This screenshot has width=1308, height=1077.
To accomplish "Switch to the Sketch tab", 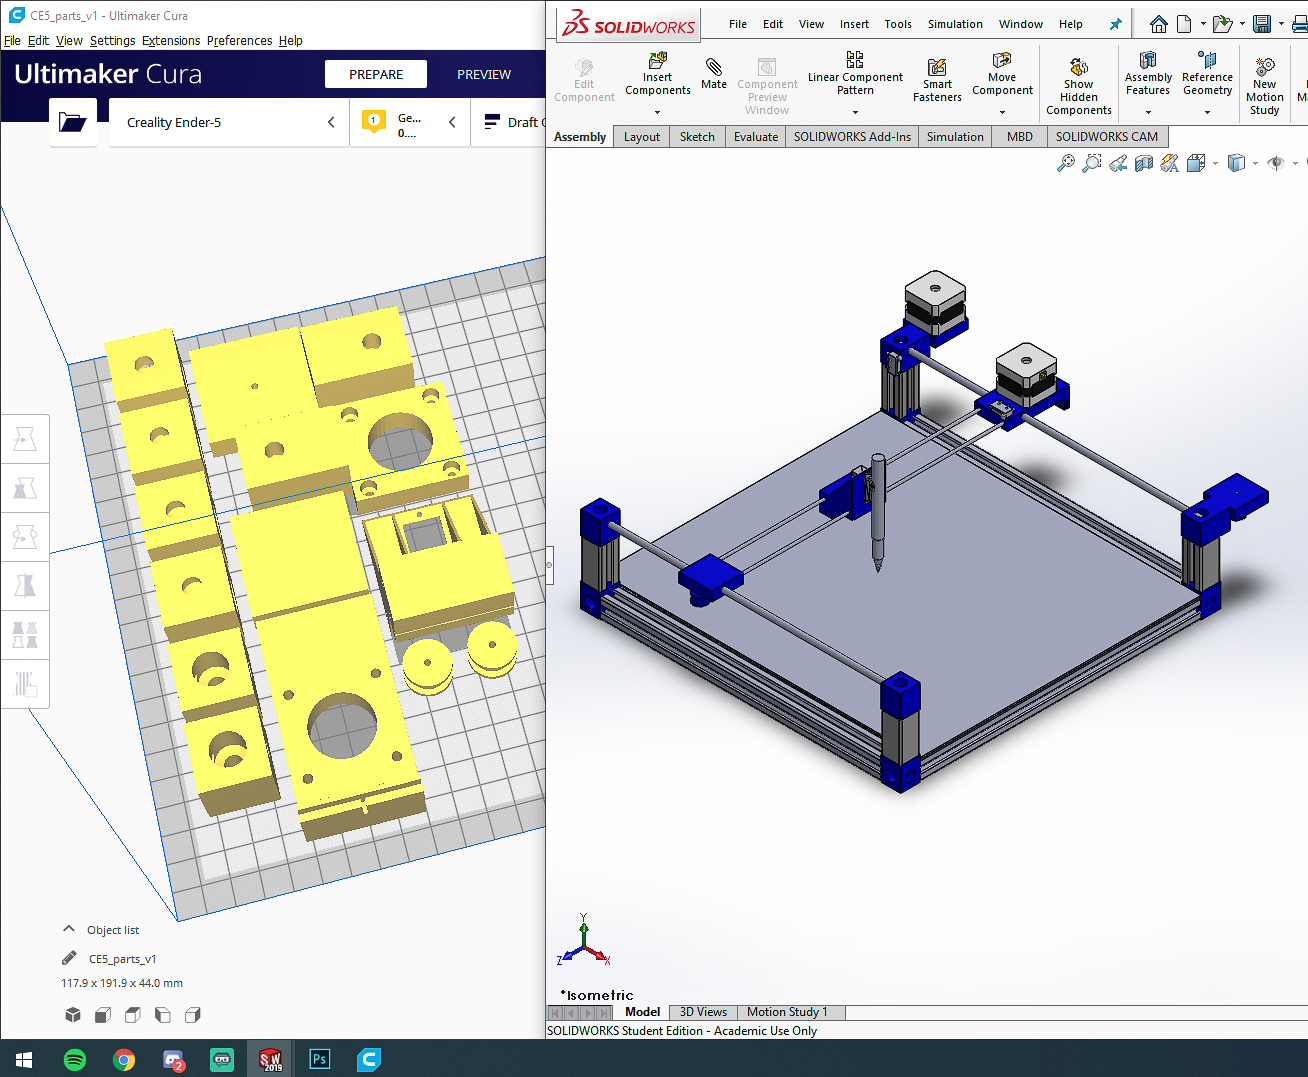I will pos(697,137).
